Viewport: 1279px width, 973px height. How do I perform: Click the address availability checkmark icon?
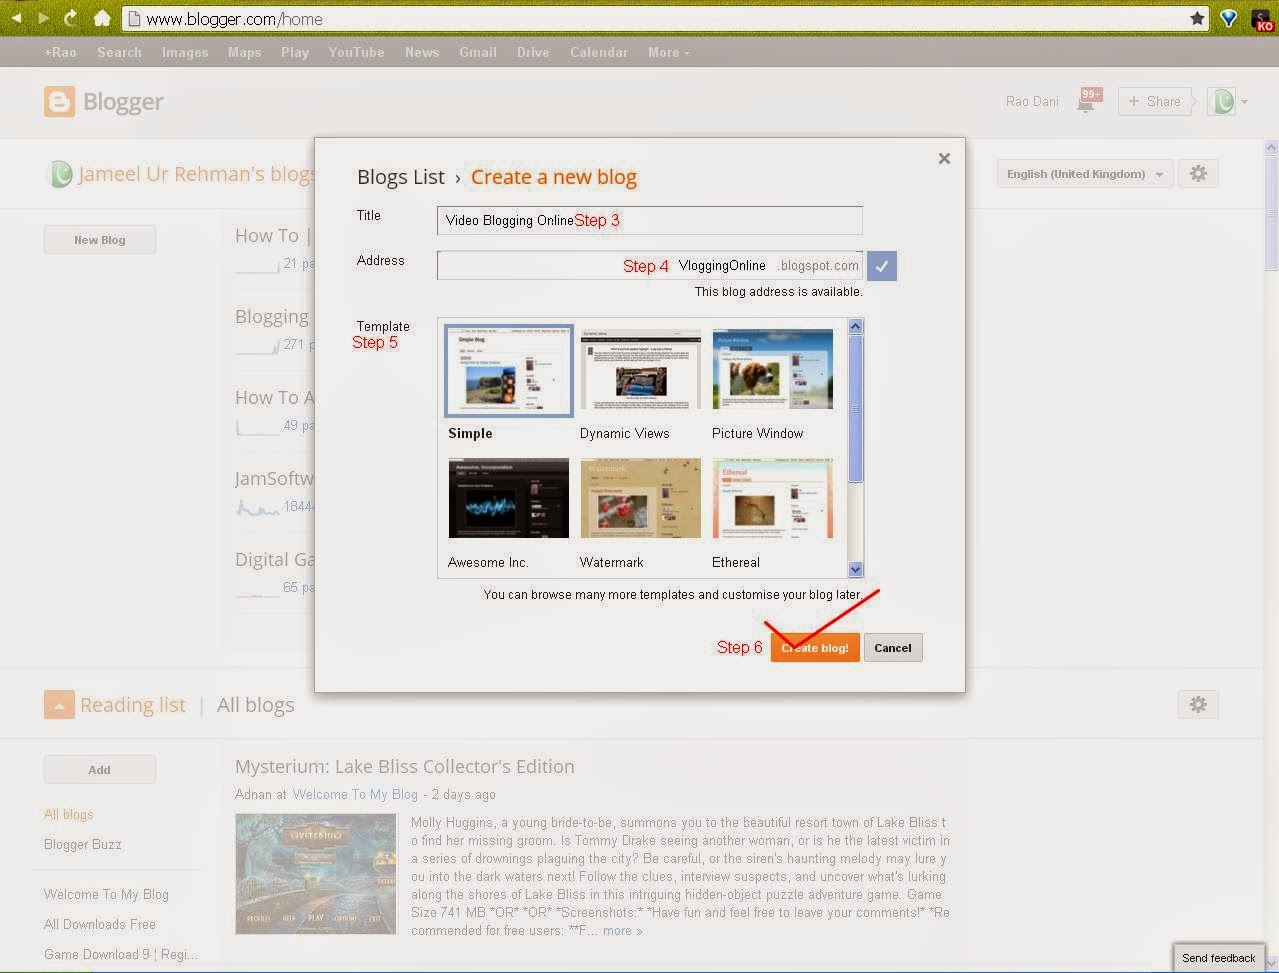pyautogui.click(x=882, y=266)
